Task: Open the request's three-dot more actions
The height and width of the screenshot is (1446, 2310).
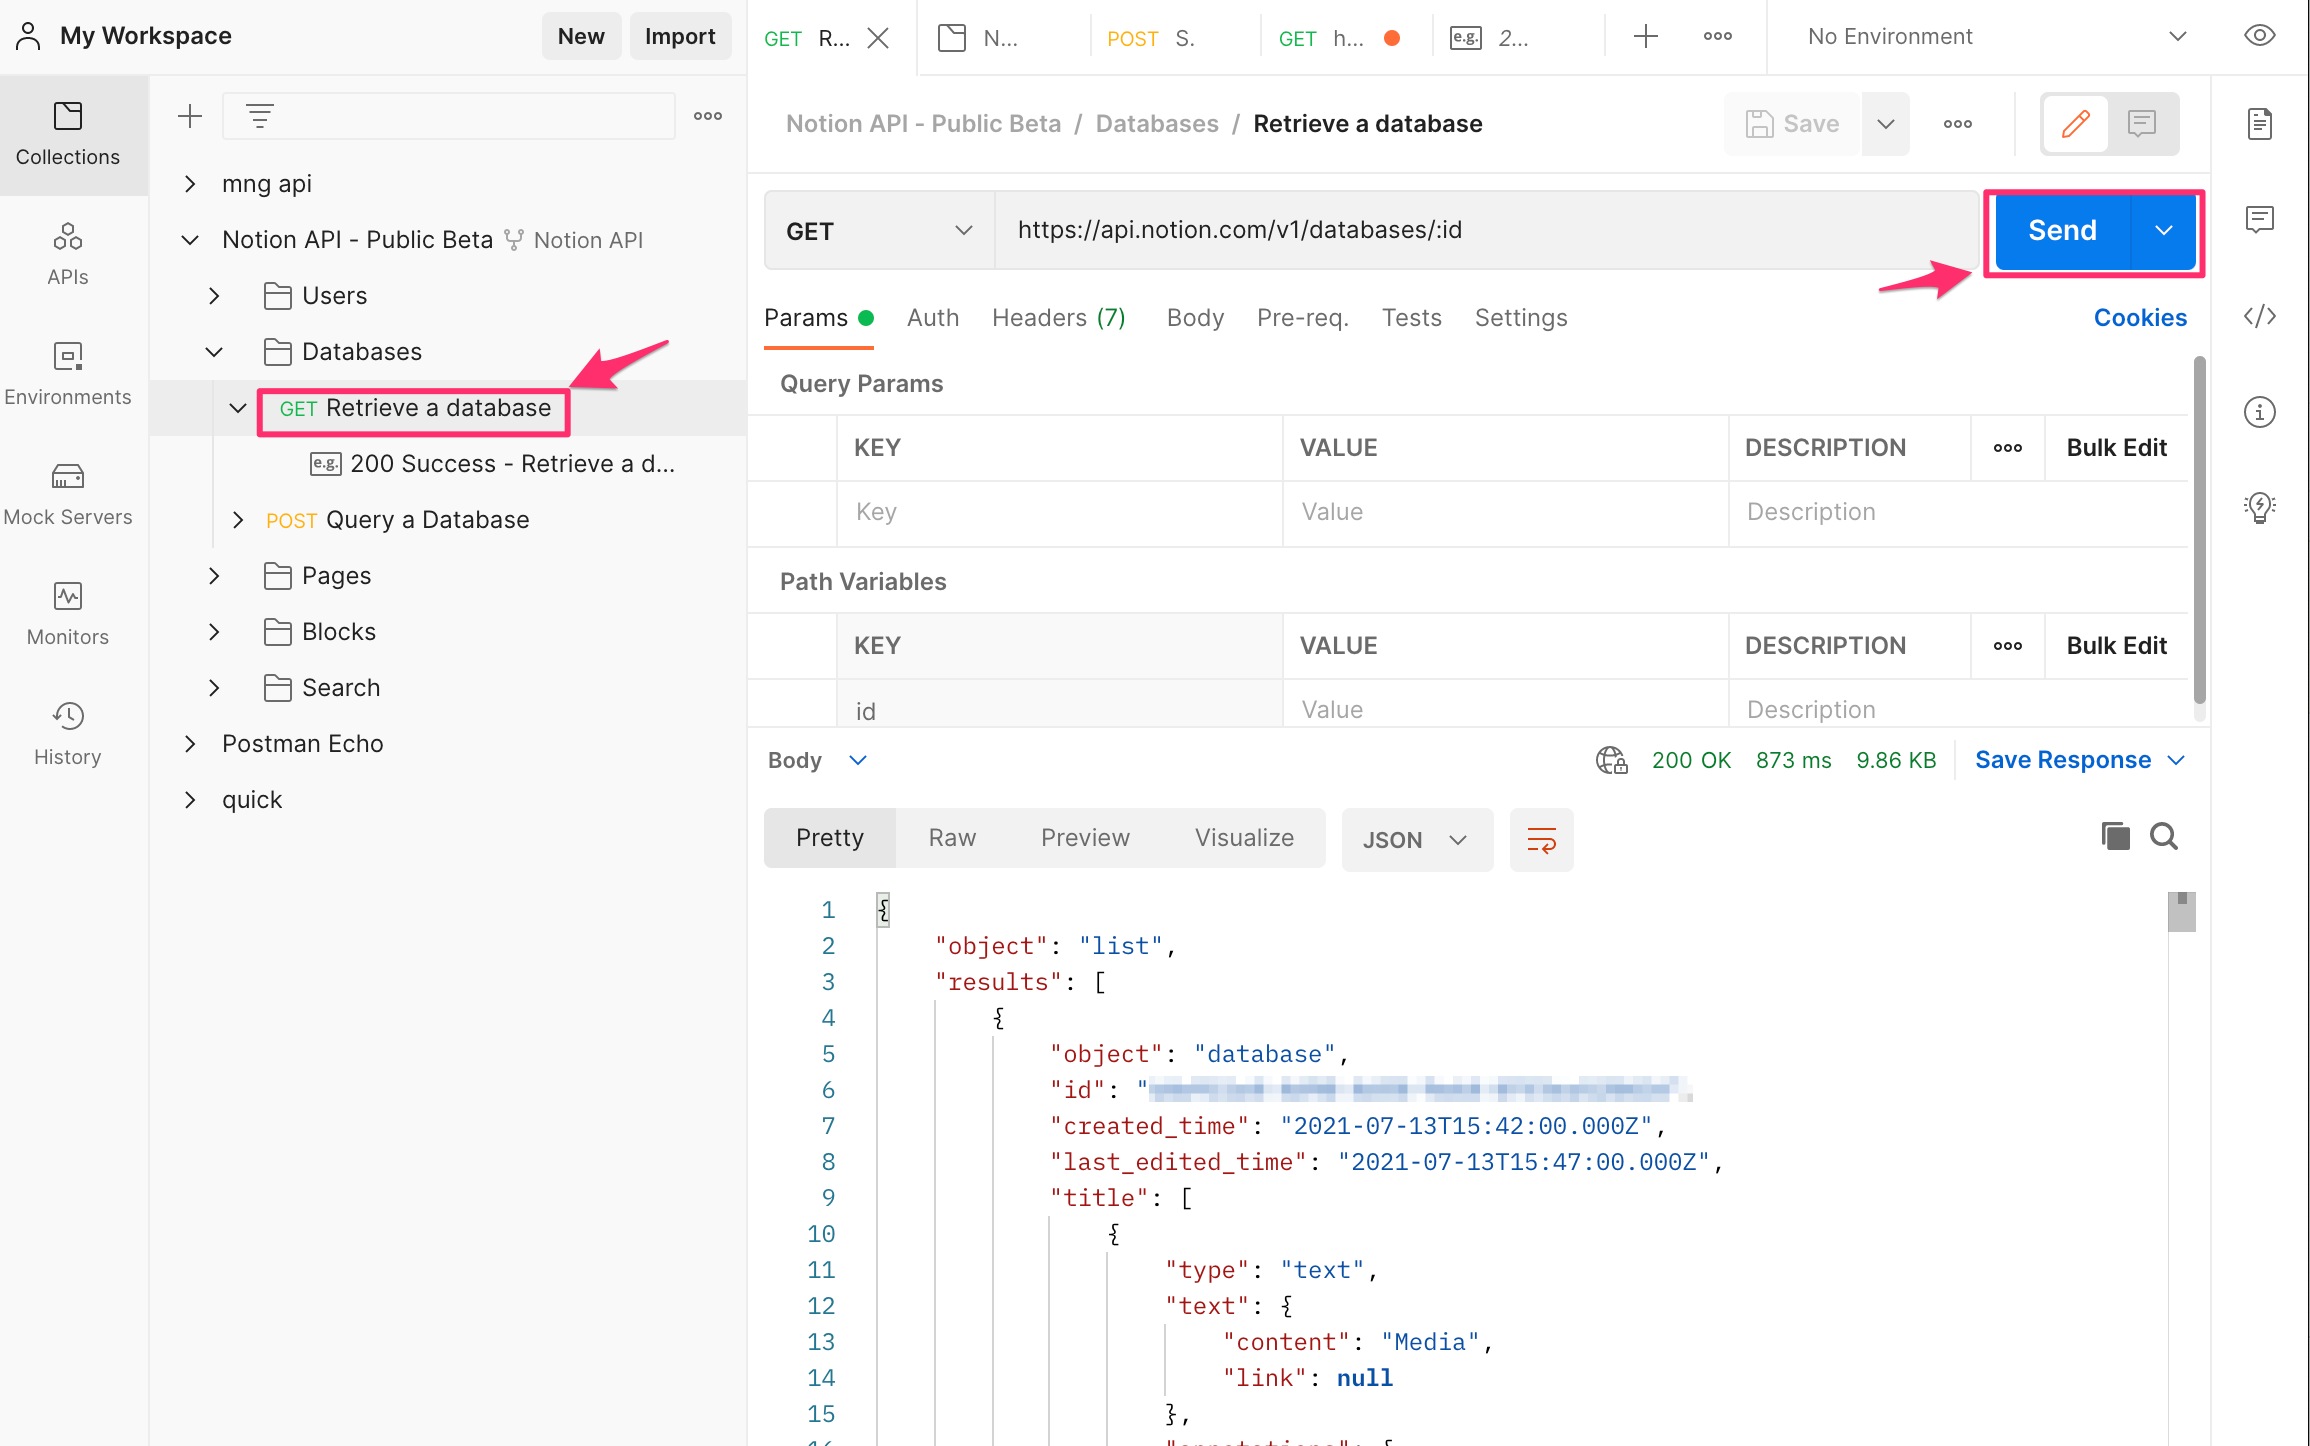Action: pyautogui.click(x=1958, y=124)
